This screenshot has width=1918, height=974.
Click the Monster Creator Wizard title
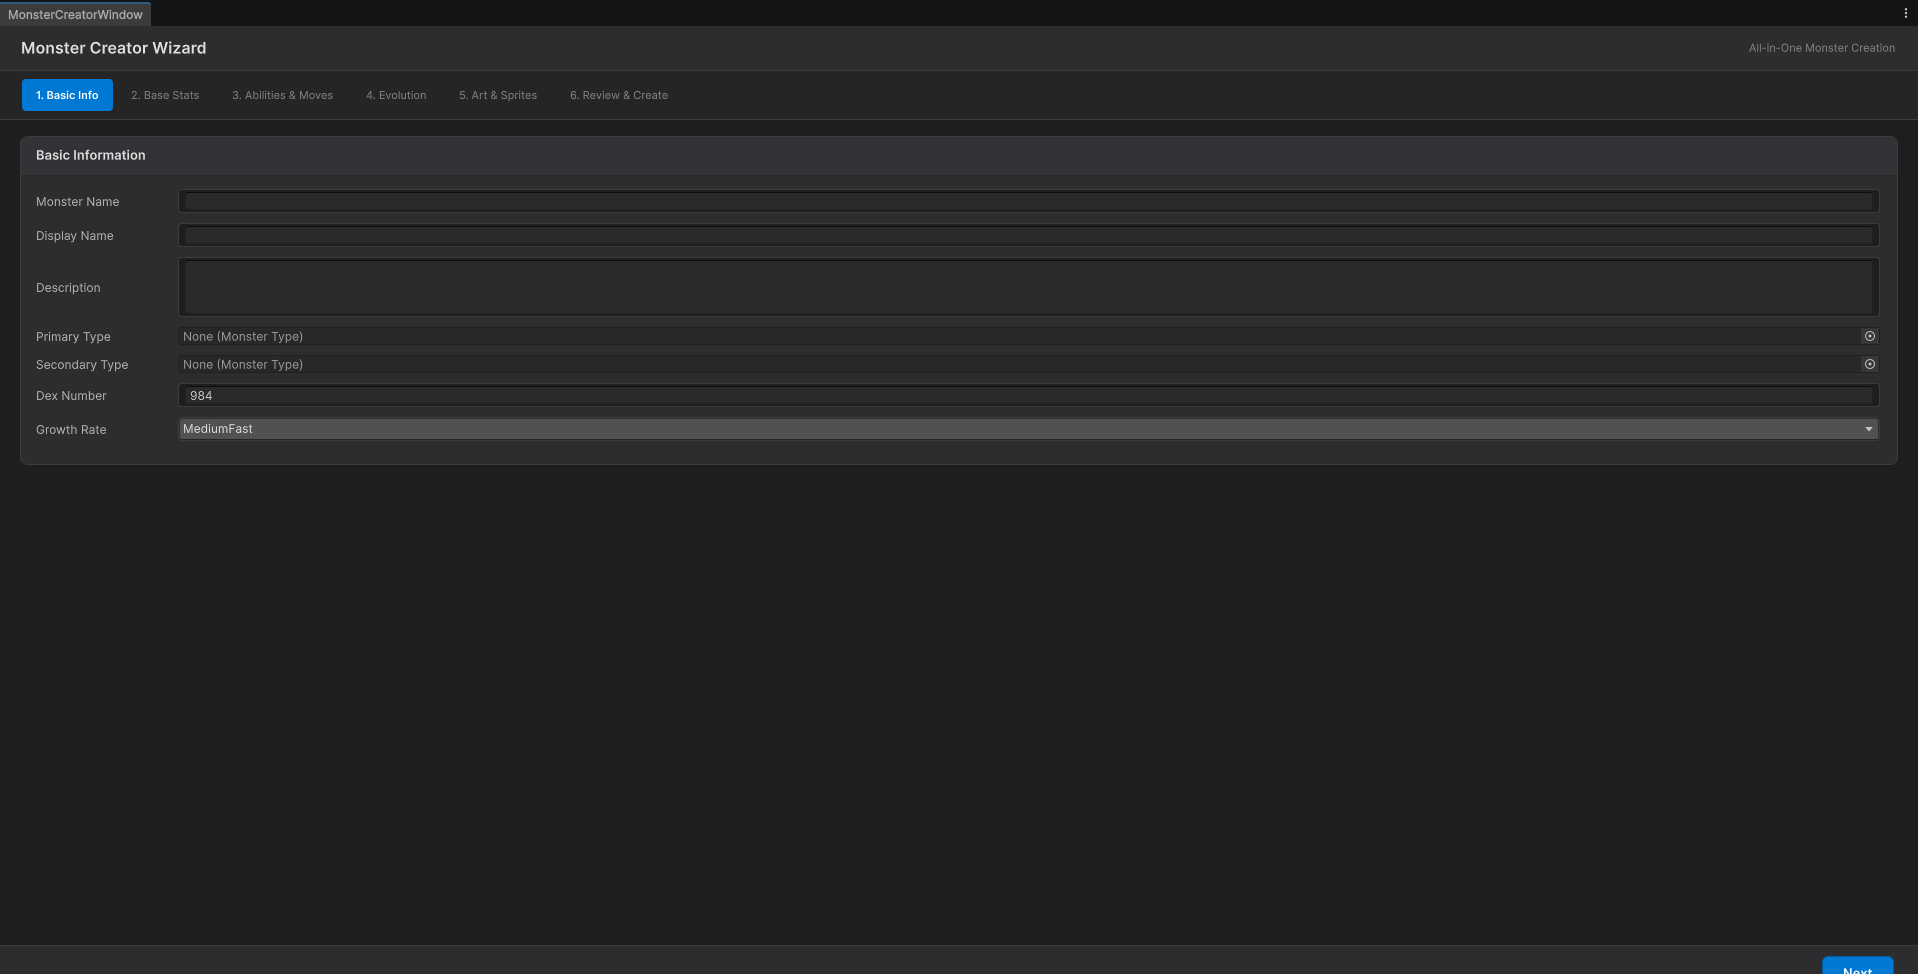click(x=113, y=48)
